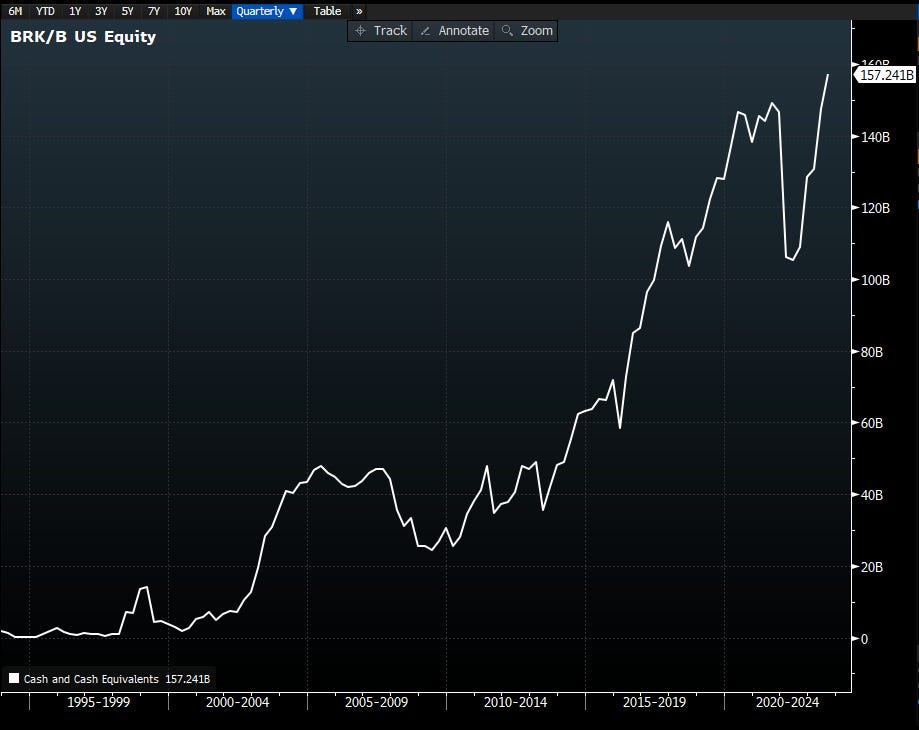
Task: Activate the Annotate tool
Action: 455,30
